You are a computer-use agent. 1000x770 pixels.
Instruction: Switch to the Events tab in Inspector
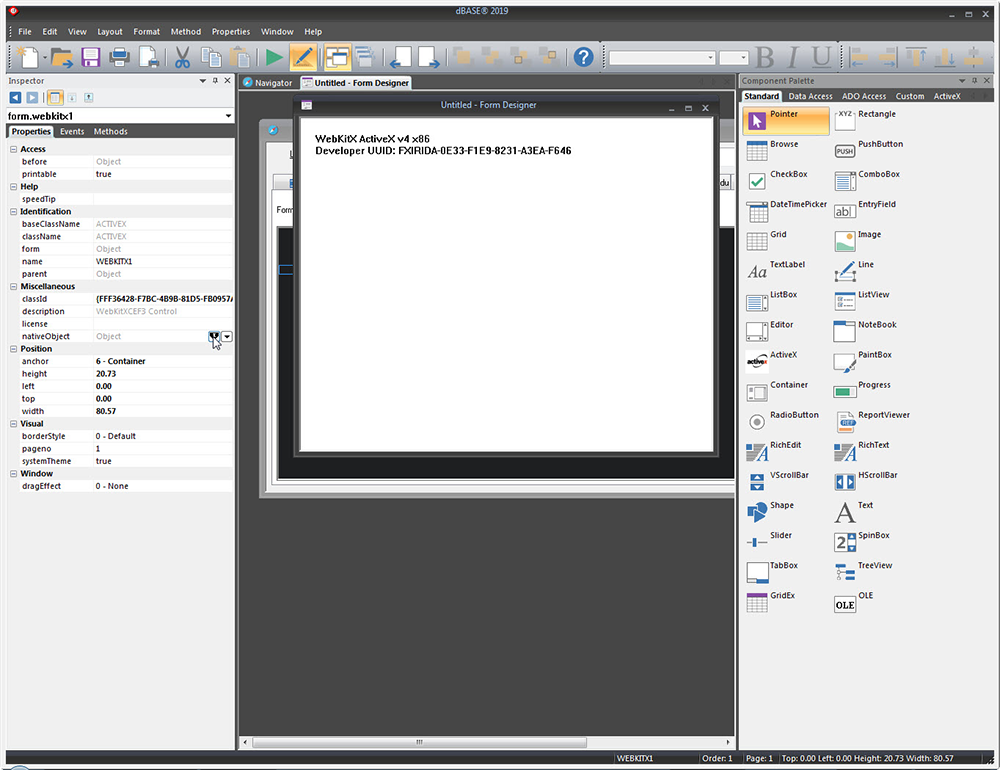(72, 131)
